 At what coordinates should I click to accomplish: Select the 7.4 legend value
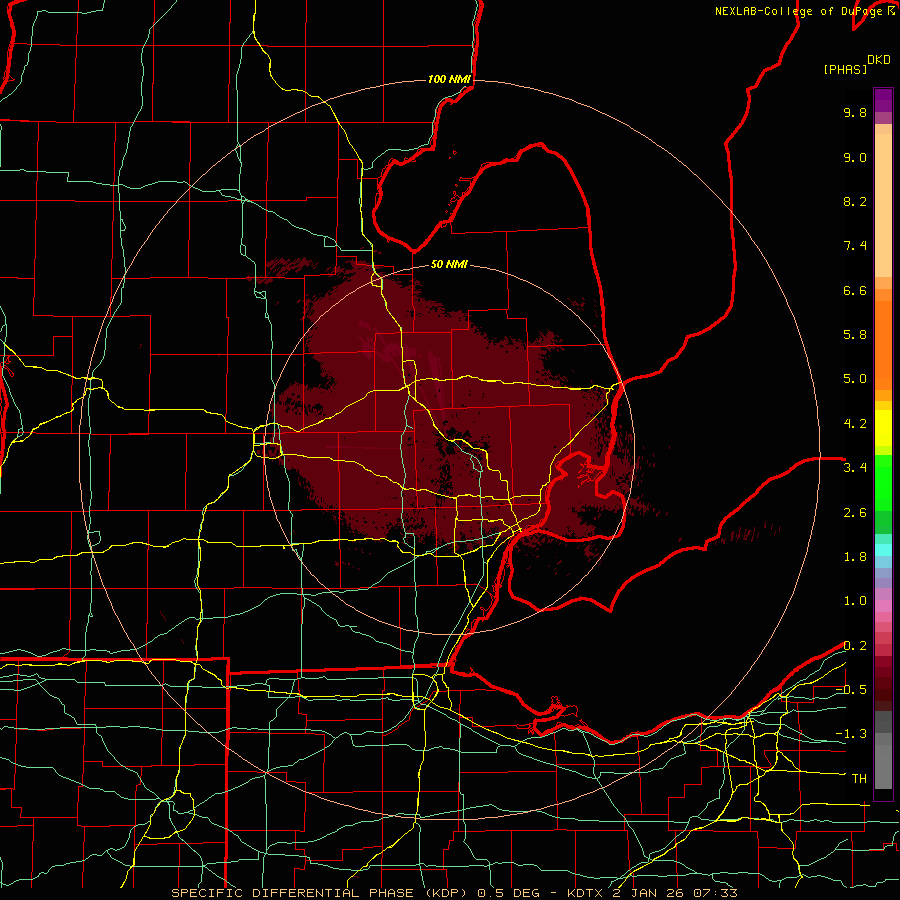tap(855, 246)
